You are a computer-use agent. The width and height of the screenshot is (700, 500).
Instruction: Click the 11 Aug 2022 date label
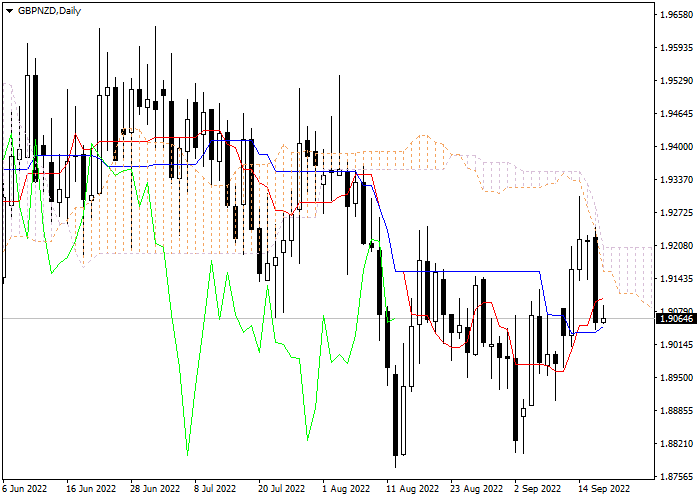[413, 488]
